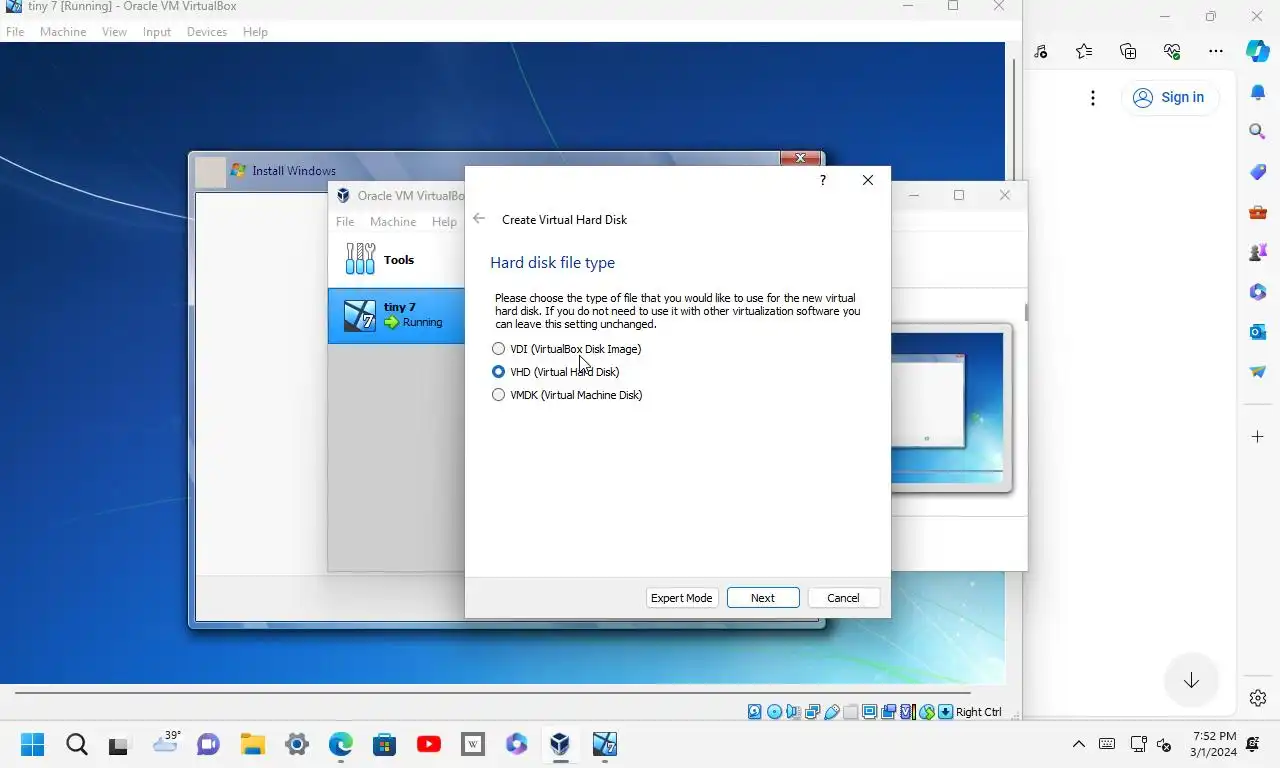Click the mouse integration status icon
The image size is (1280, 768).
[x=927, y=712]
